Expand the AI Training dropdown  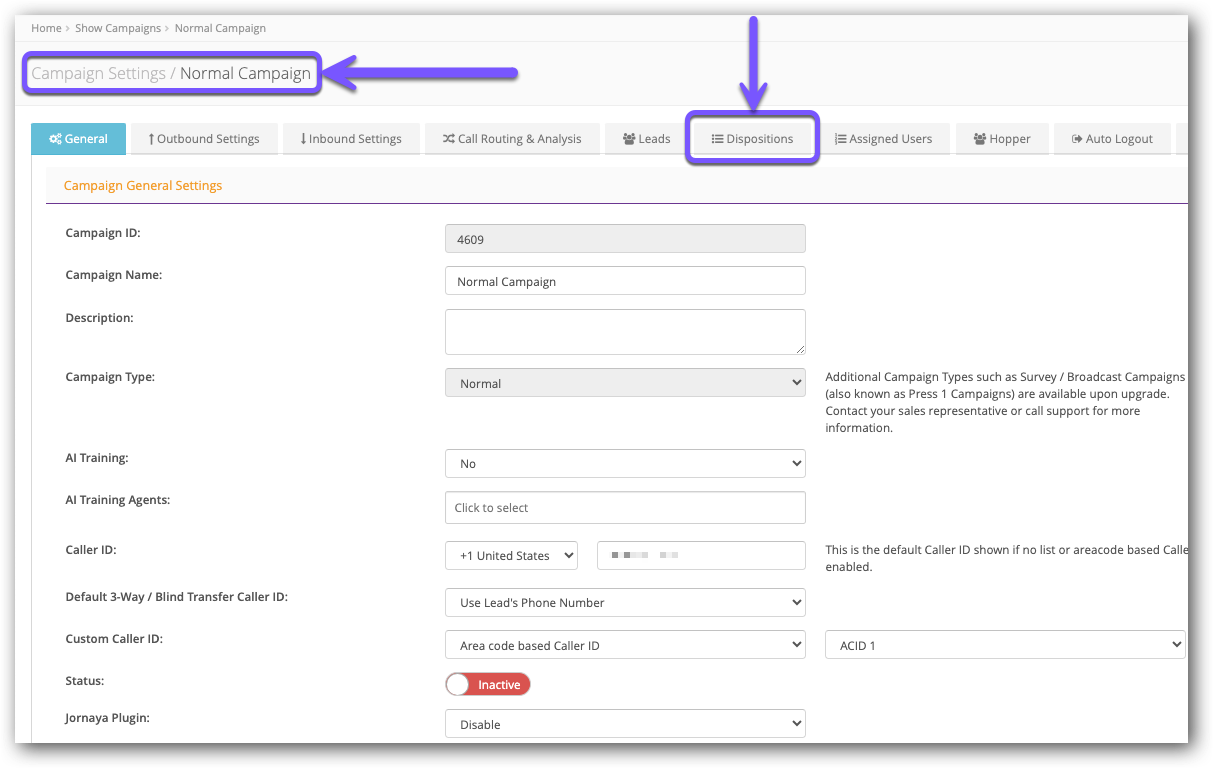tap(625, 463)
